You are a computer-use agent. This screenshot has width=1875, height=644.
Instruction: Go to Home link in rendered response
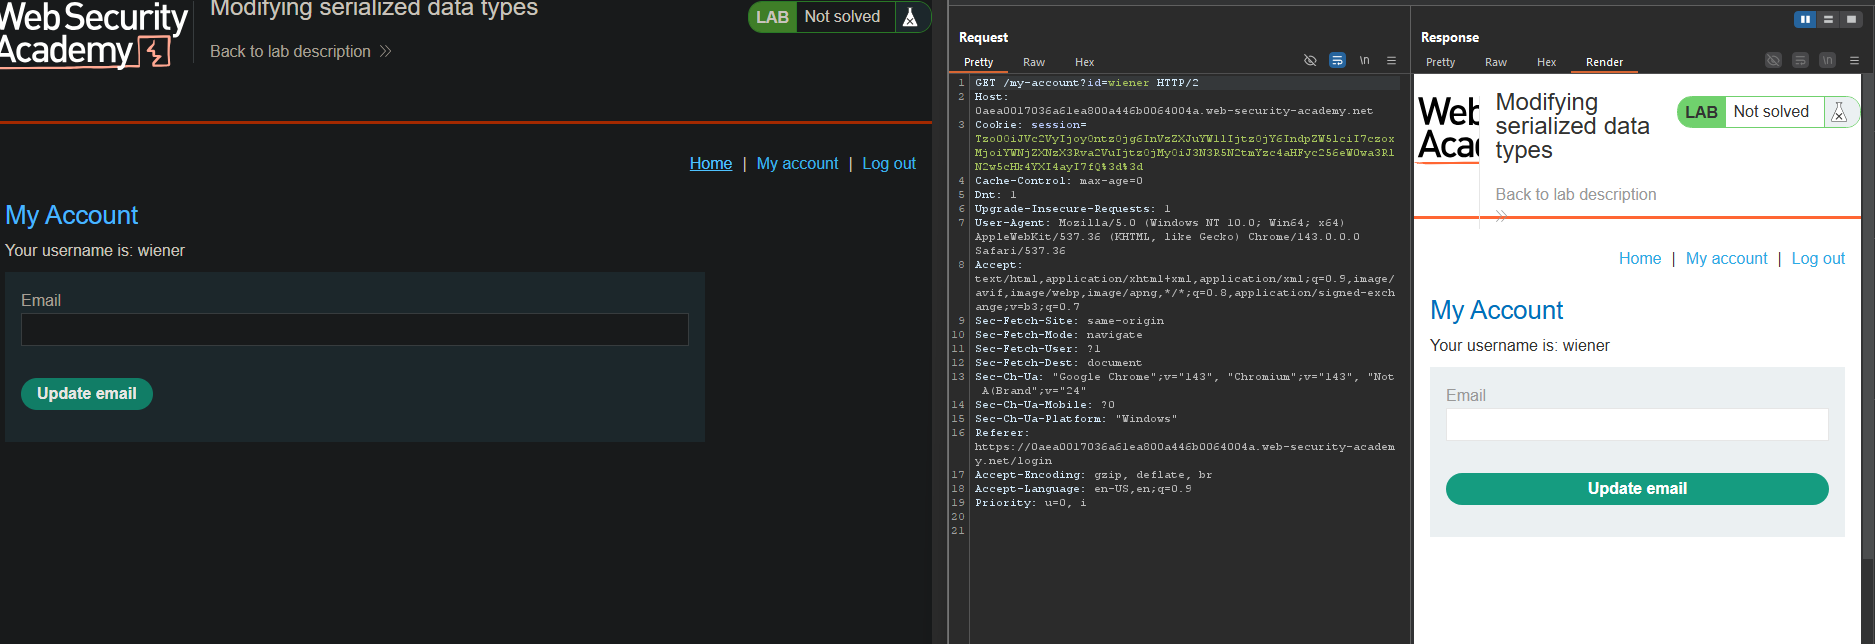1640,258
